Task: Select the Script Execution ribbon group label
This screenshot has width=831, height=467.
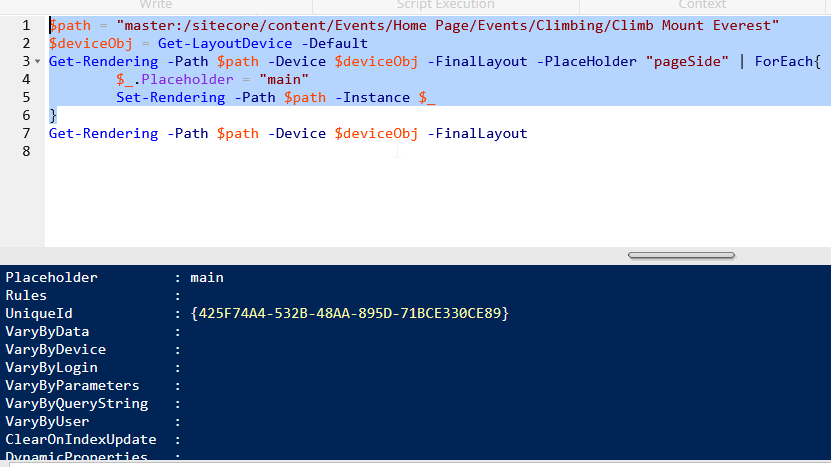Action: (x=445, y=5)
